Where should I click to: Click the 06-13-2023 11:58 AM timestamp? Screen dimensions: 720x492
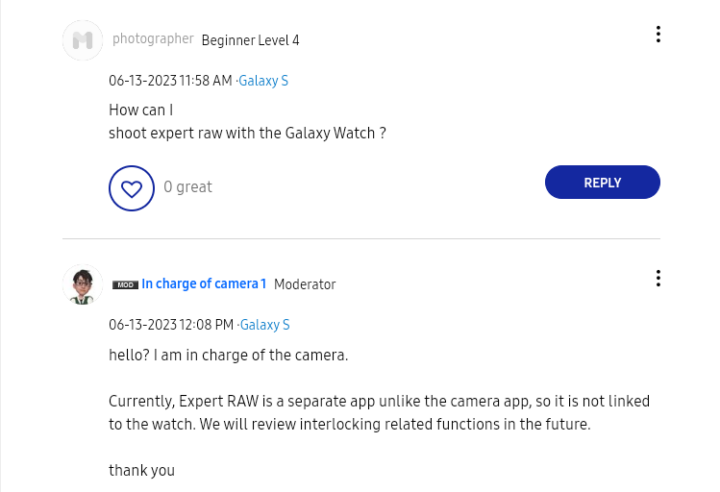point(170,81)
